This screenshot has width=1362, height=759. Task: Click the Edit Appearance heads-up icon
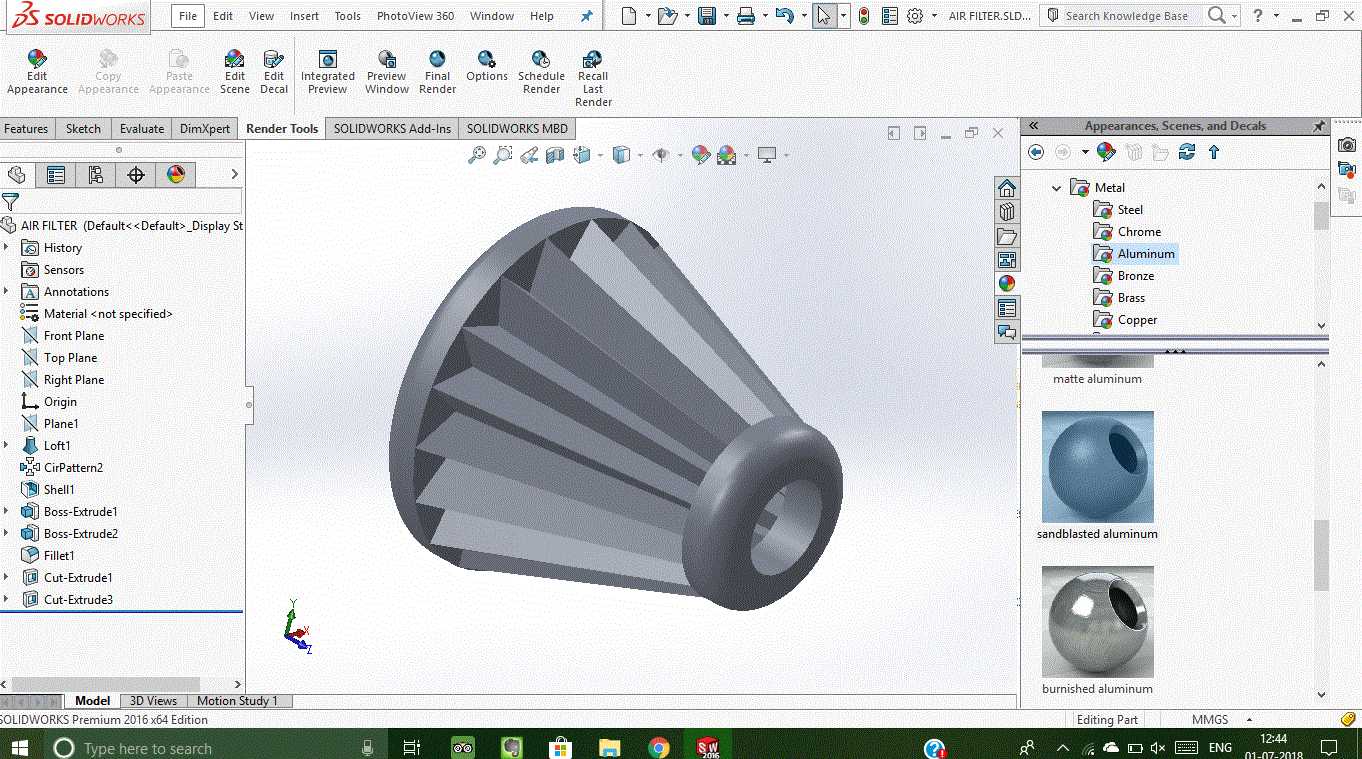click(x=701, y=155)
